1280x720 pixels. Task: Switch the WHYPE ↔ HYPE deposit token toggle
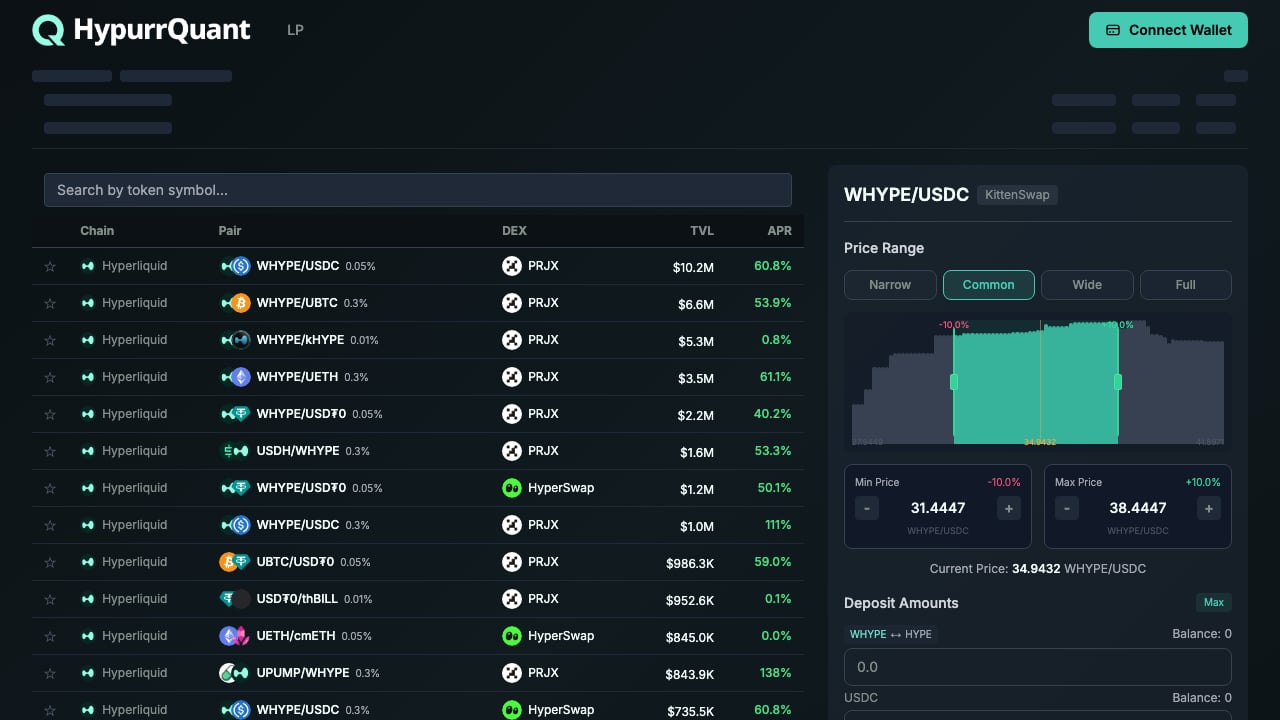pyautogui.click(x=891, y=634)
